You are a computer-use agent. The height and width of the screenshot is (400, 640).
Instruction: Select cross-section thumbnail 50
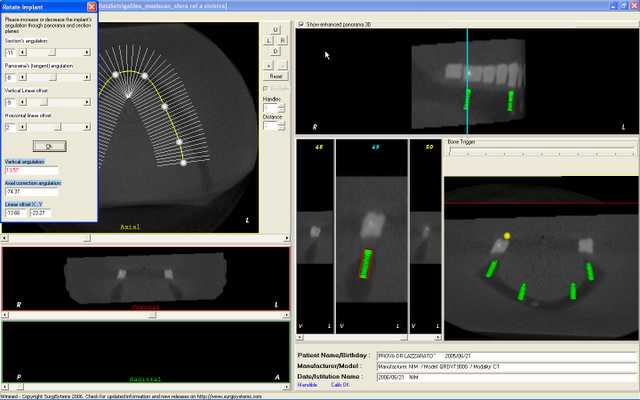pos(425,236)
